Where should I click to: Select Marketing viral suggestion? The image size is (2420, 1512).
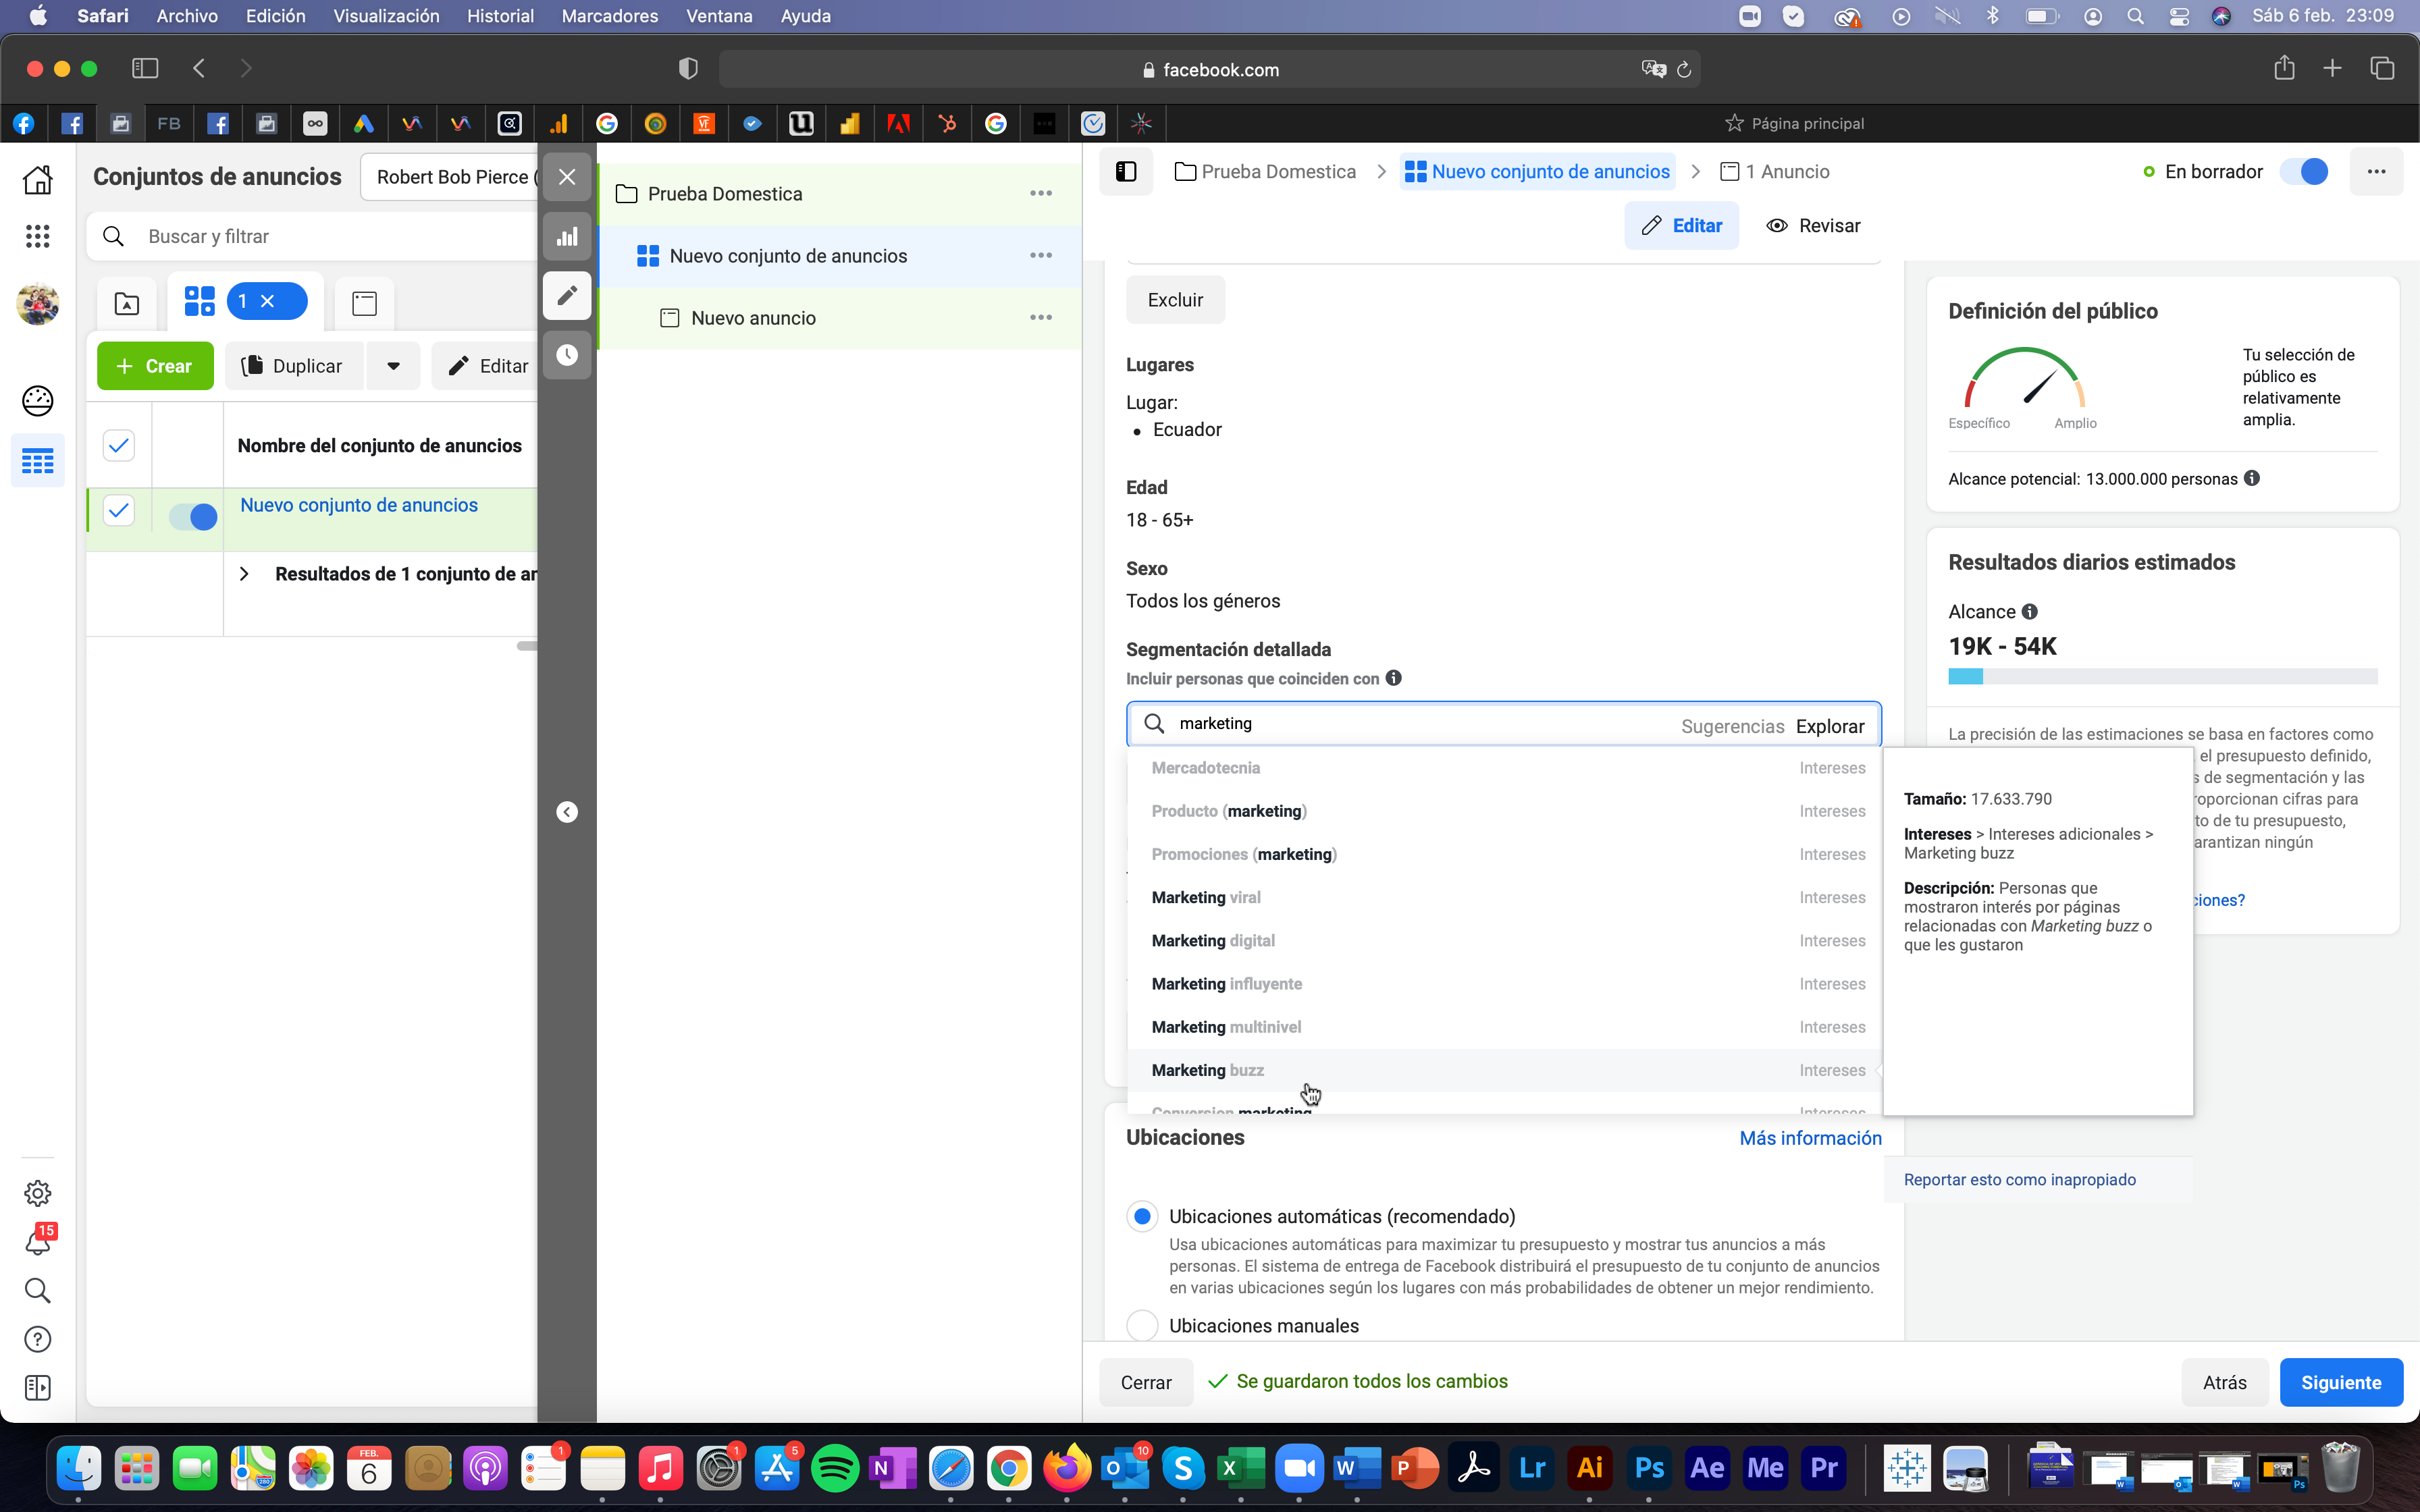(1504, 898)
